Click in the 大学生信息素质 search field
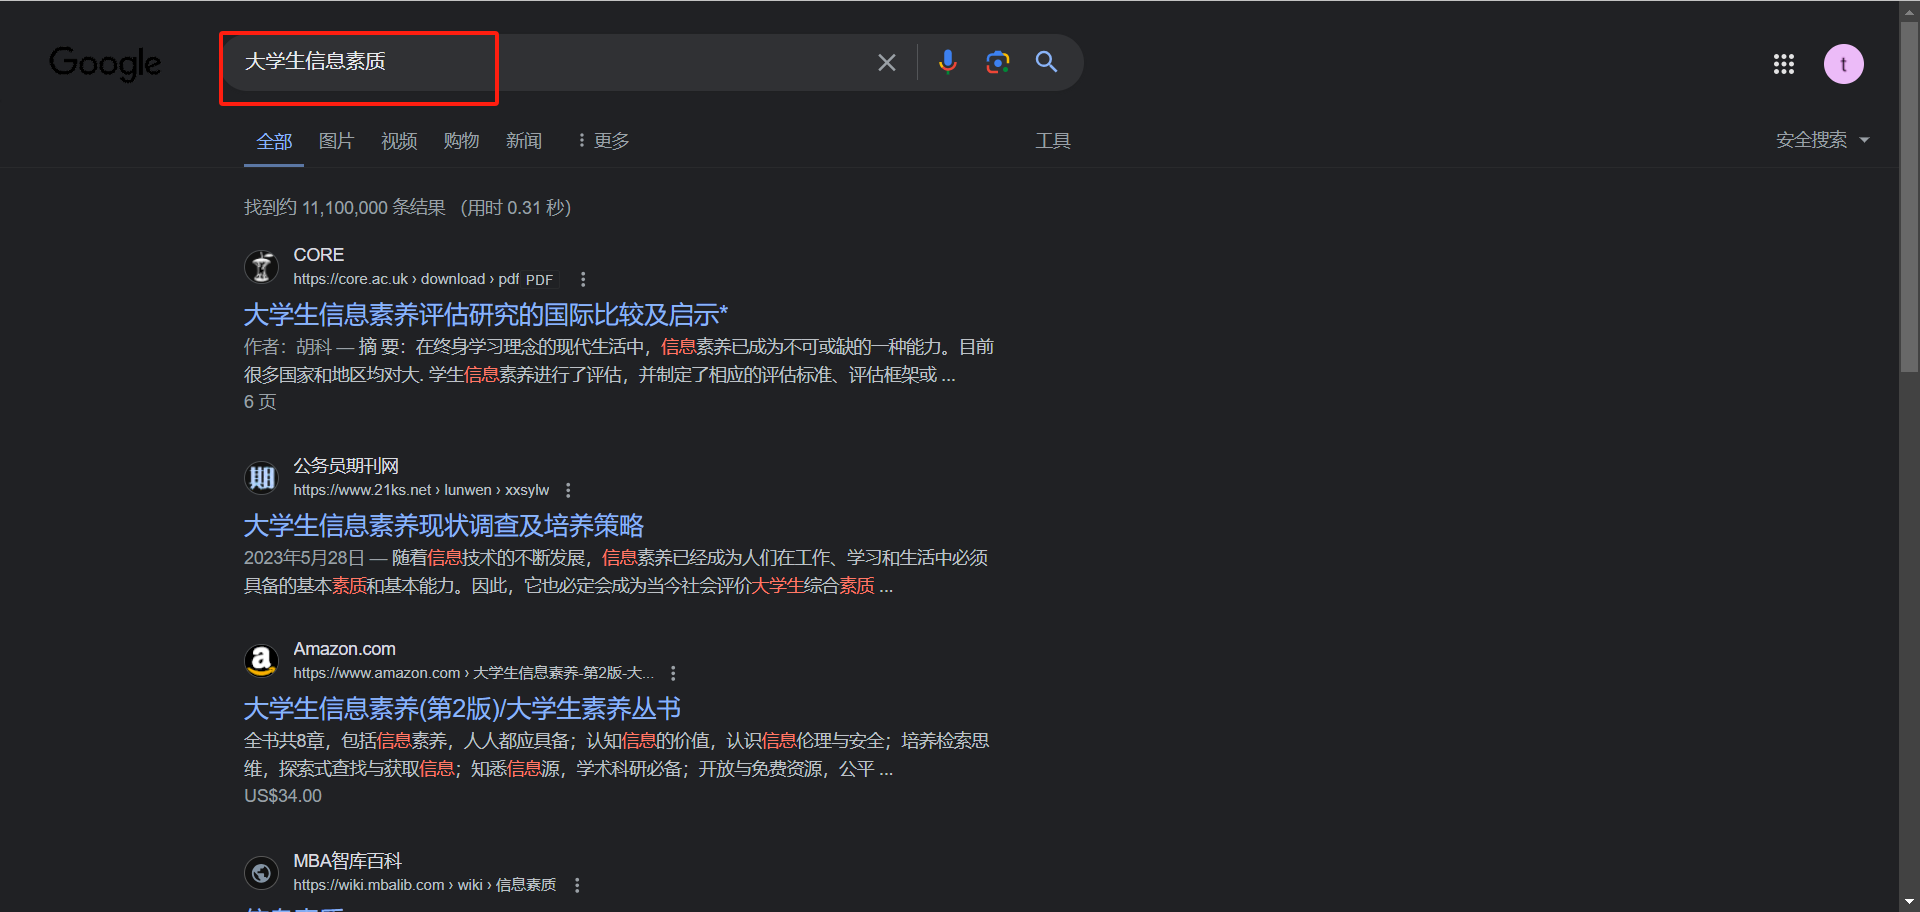The image size is (1920, 912). 545,62
